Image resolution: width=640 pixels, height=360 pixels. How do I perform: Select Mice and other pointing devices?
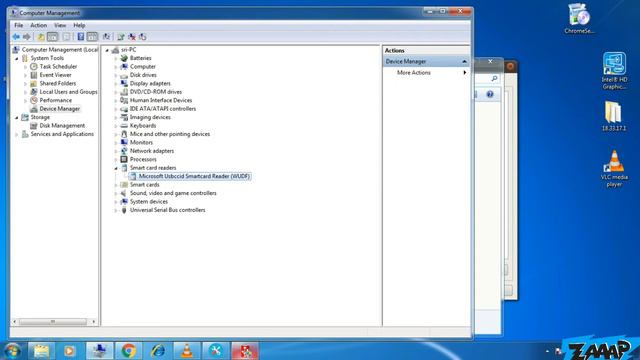pos(170,134)
